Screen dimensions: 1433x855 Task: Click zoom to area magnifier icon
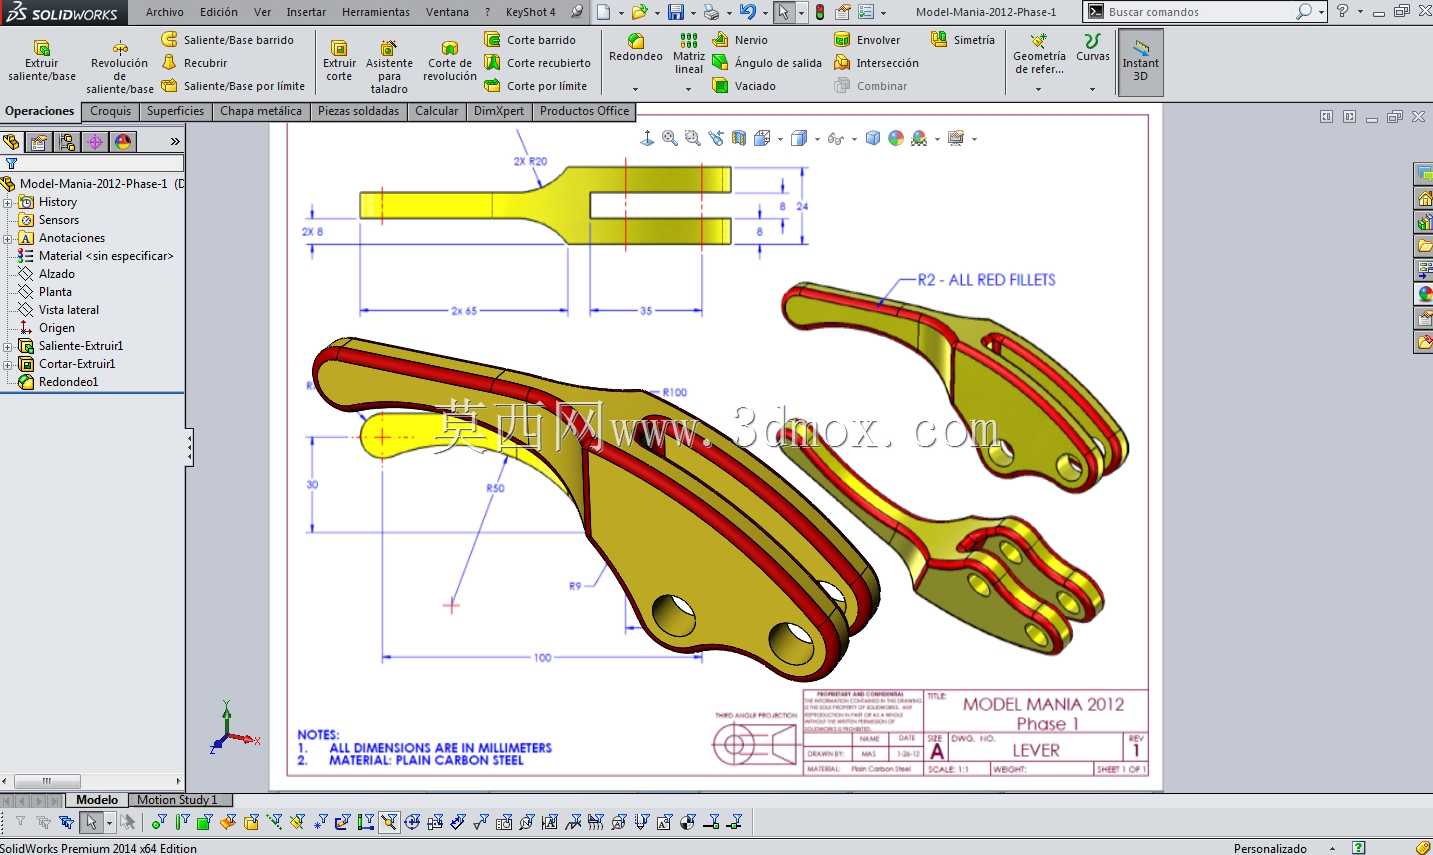693,139
